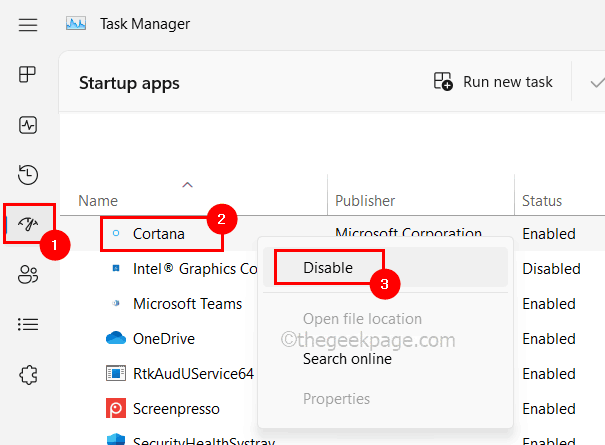Sort list by Publisher column
Viewport: 605px width, 445px height.
tap(365, 201)
